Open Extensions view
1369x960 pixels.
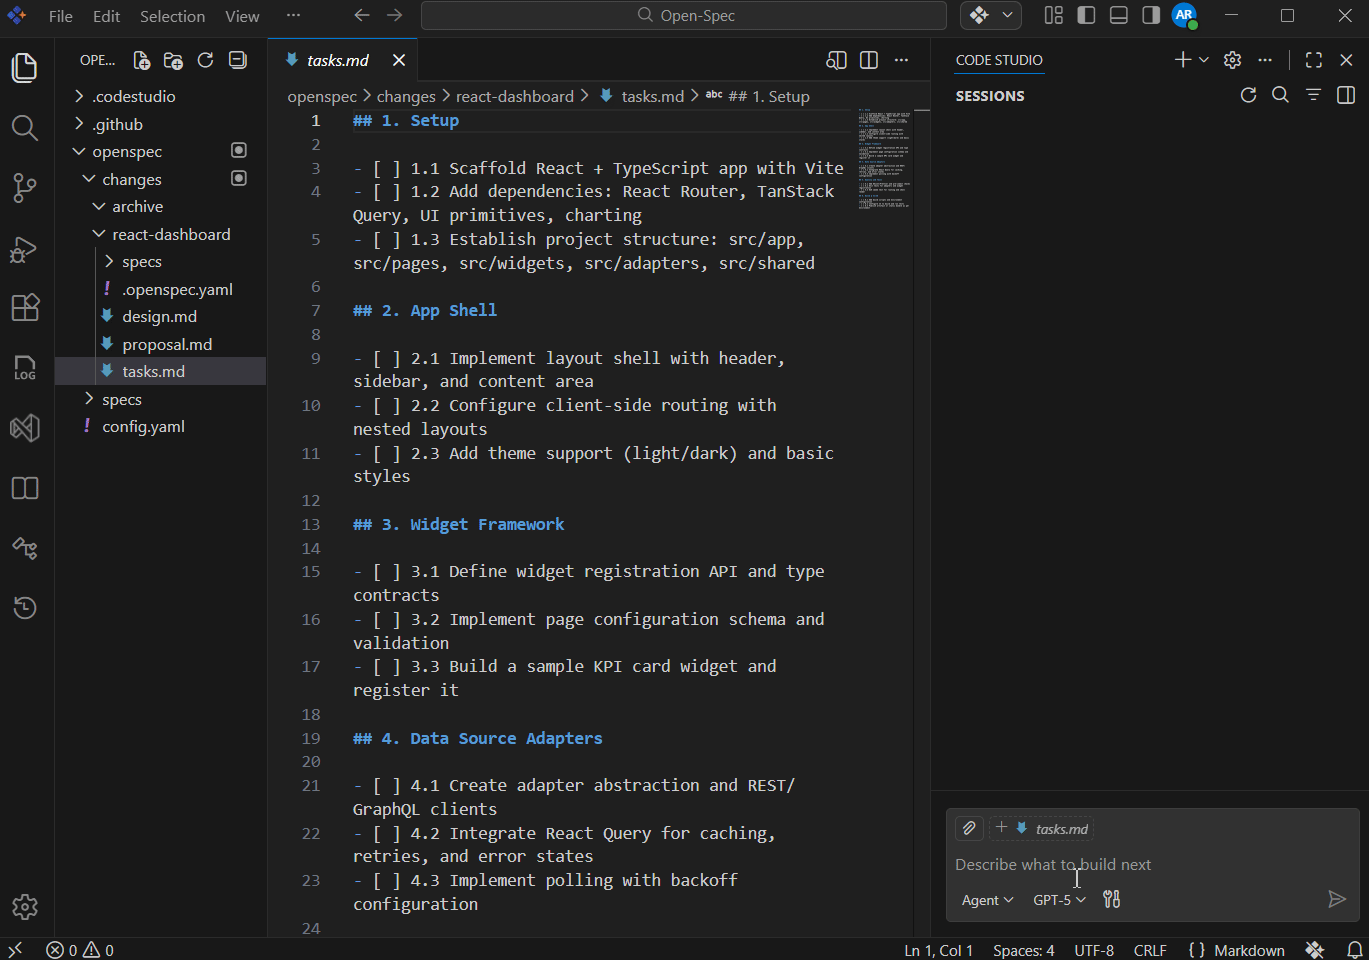(x=25, y=308)
